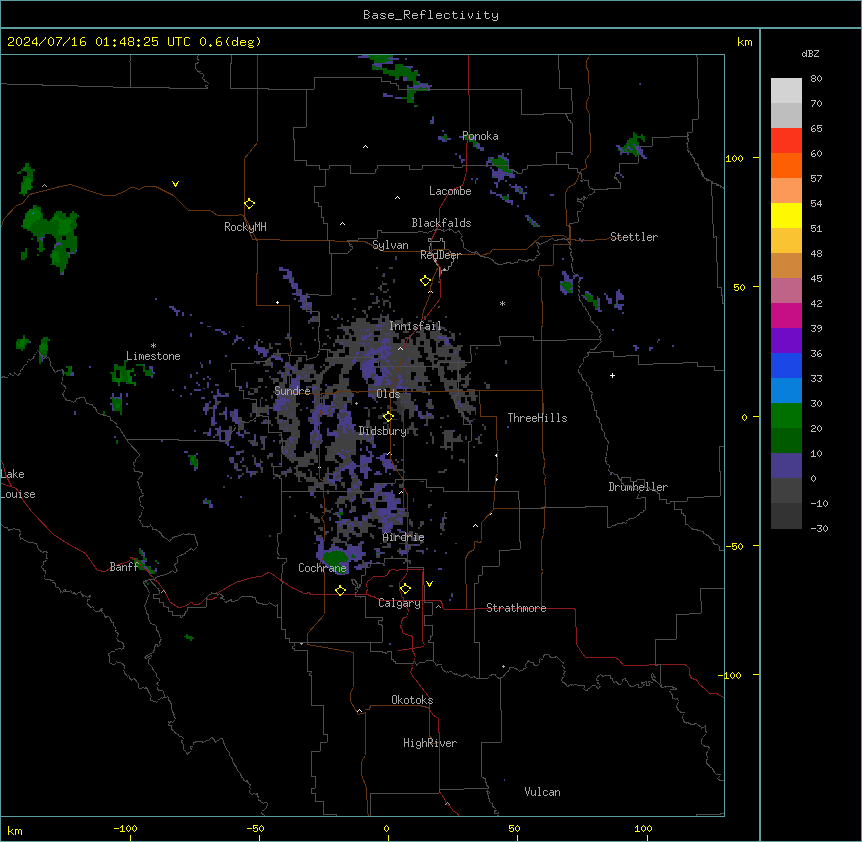
Task: Click the Sylvan label
Action: (x=390, y=245)
